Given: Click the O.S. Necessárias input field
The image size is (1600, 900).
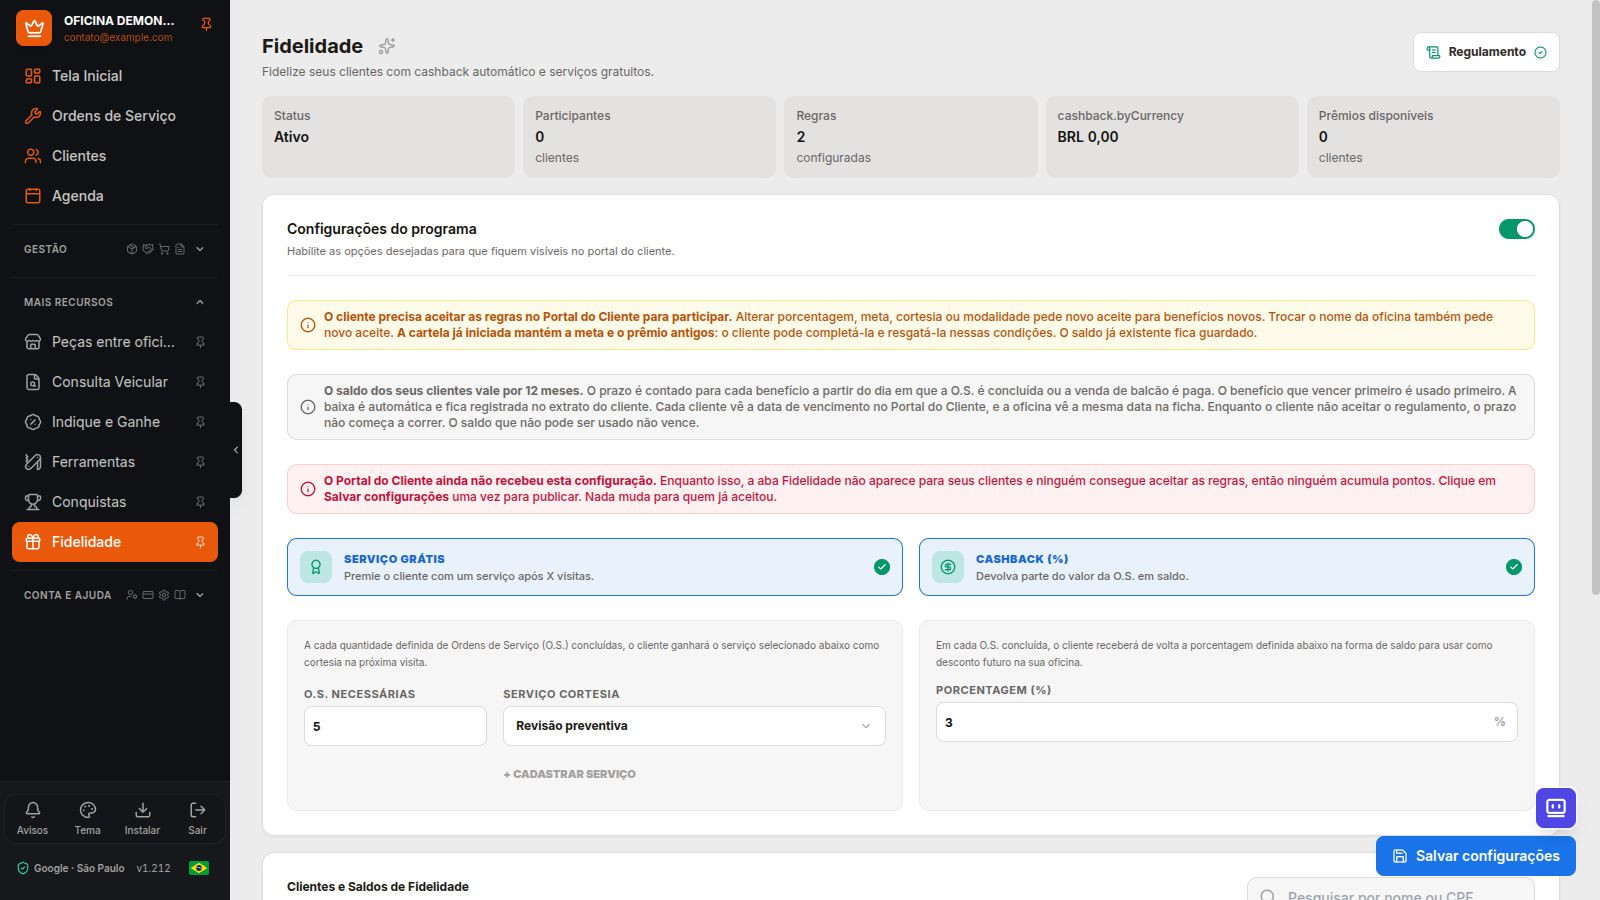Looking at the screenshot, I should (x=395, y=726).
